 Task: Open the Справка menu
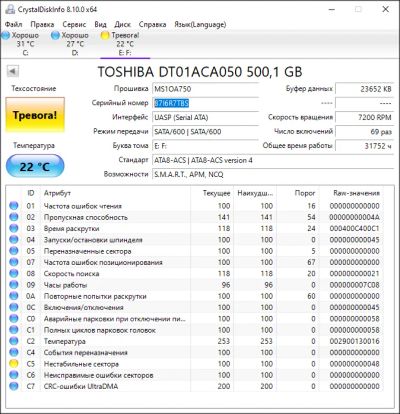click(152, 24)
